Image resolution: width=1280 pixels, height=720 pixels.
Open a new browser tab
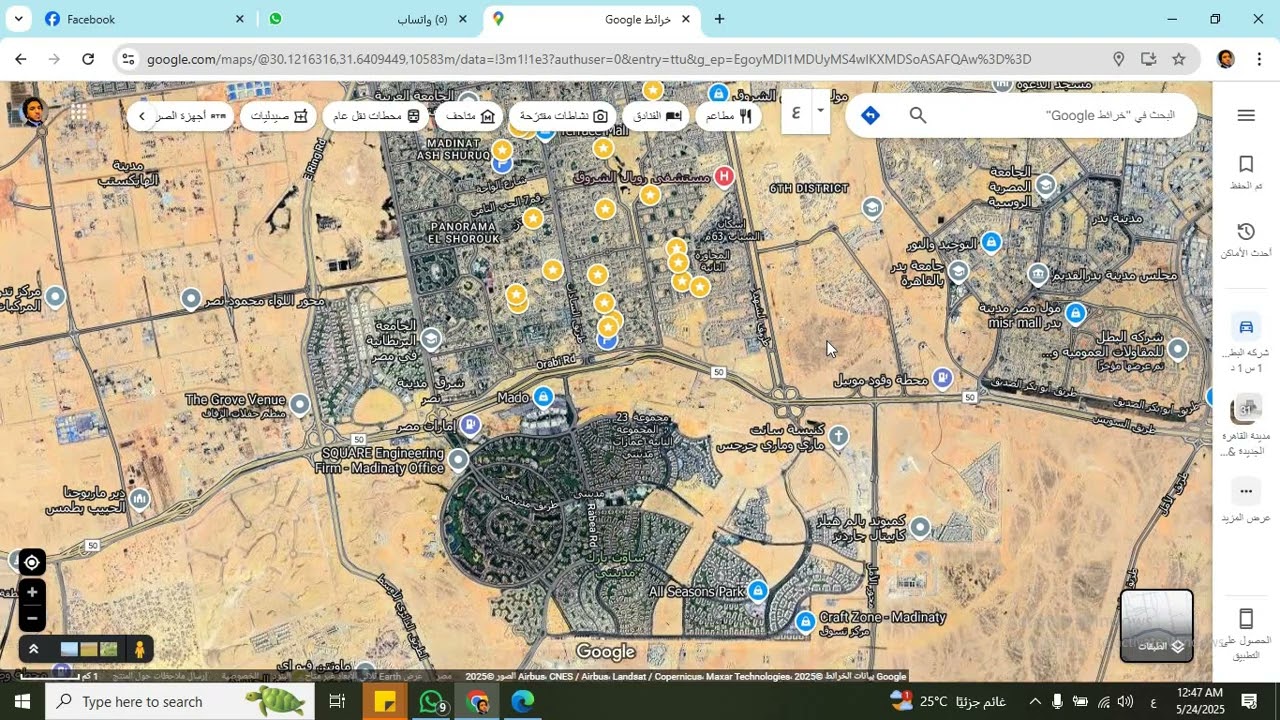coord(719,19)
